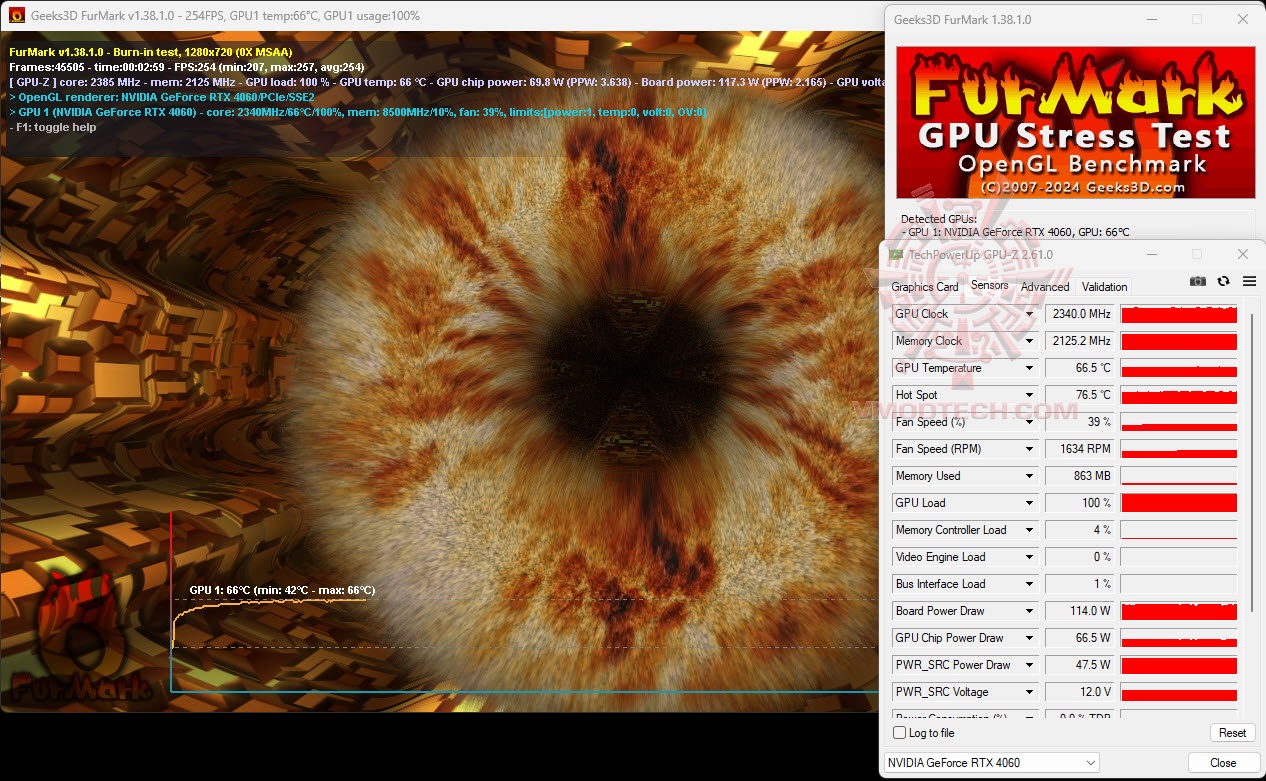Click the FurMark icon in the burn-in title bar
The width and height of the screenshot is (1266, 781).
point(16,15)
